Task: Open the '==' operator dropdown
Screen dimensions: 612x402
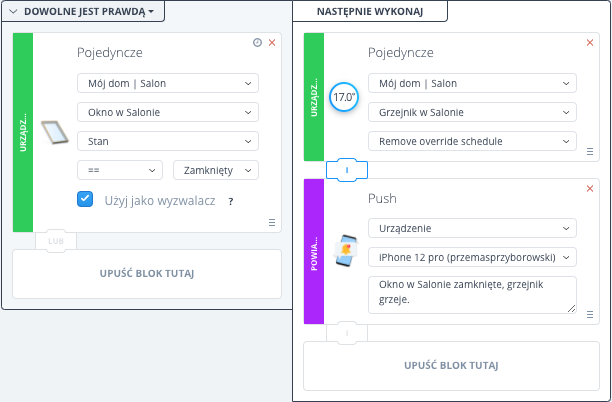Action: [120, 170]
